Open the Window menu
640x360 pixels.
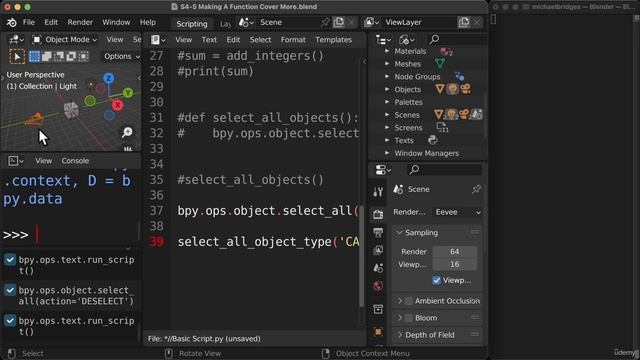[116, 22]
